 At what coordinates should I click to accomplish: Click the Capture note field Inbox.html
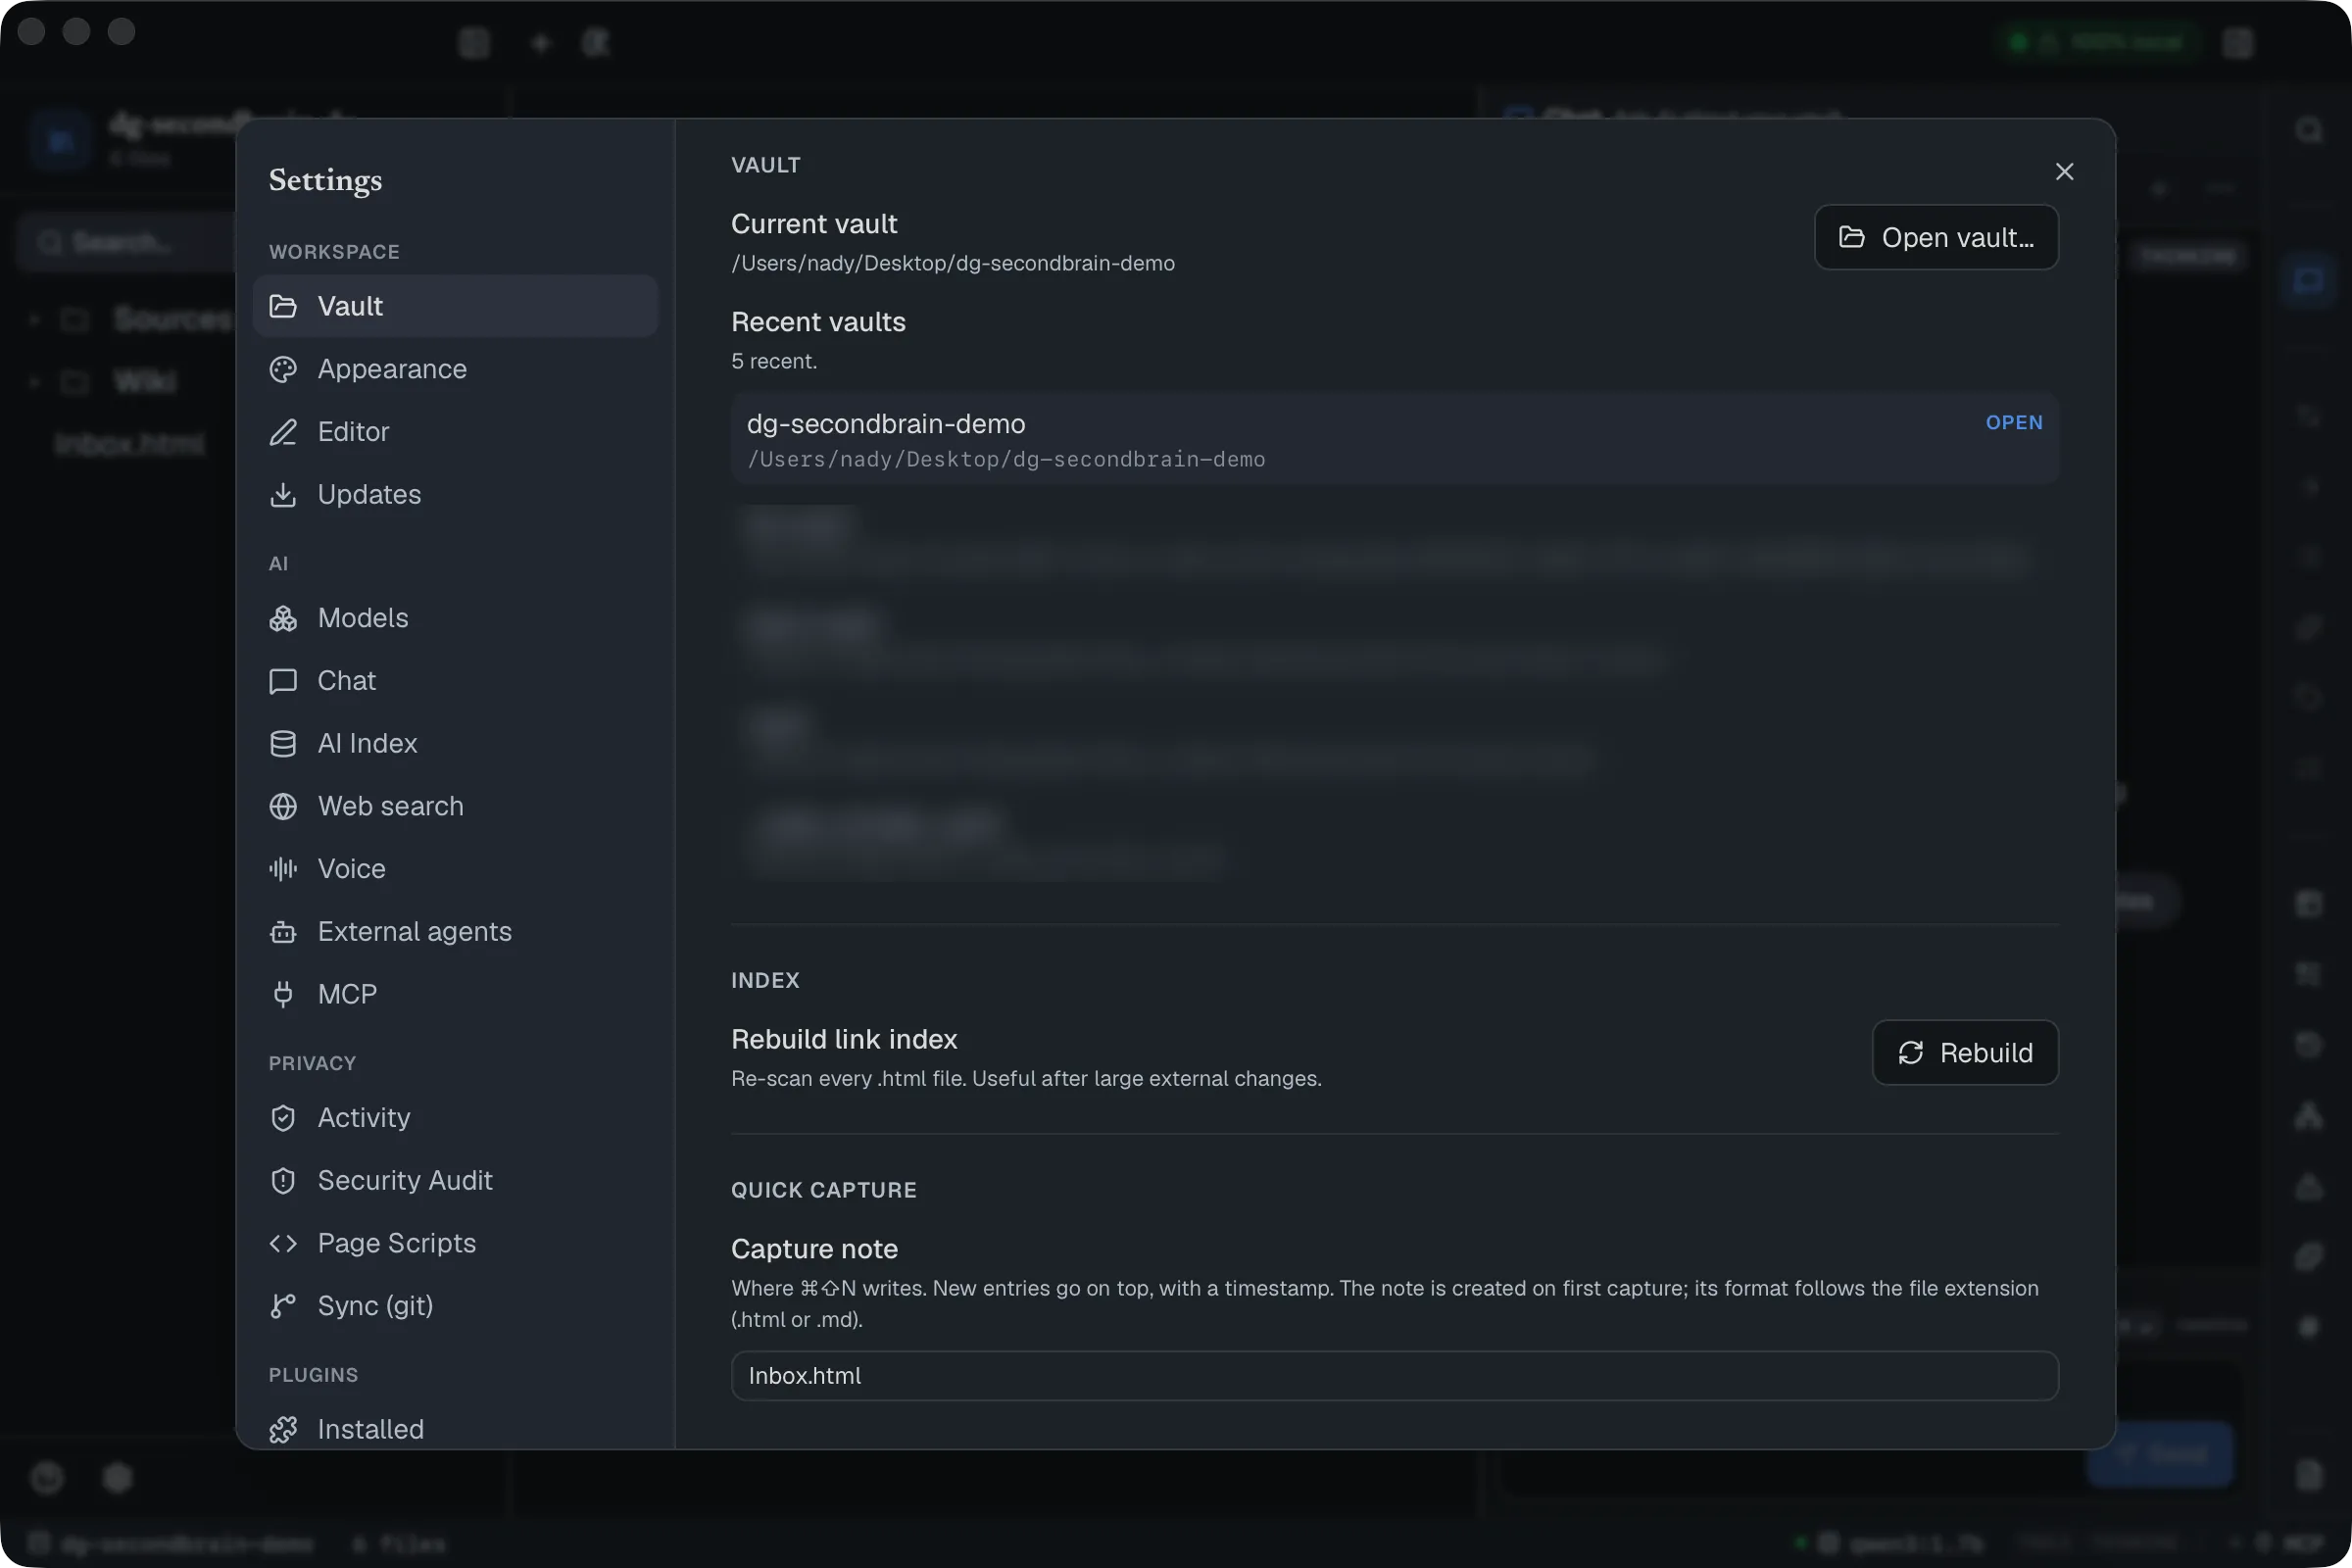pyautogui.click(x=1395, y=1376)
